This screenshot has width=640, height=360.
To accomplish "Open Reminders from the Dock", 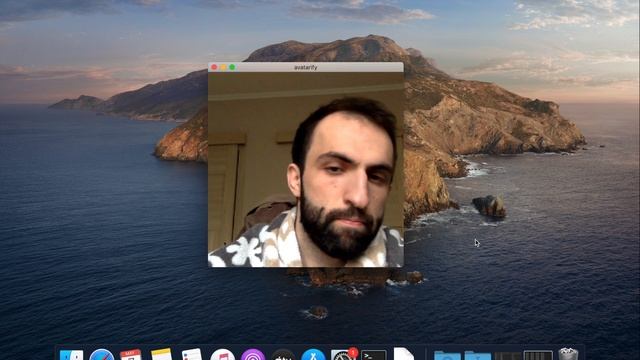I will 192,354.
